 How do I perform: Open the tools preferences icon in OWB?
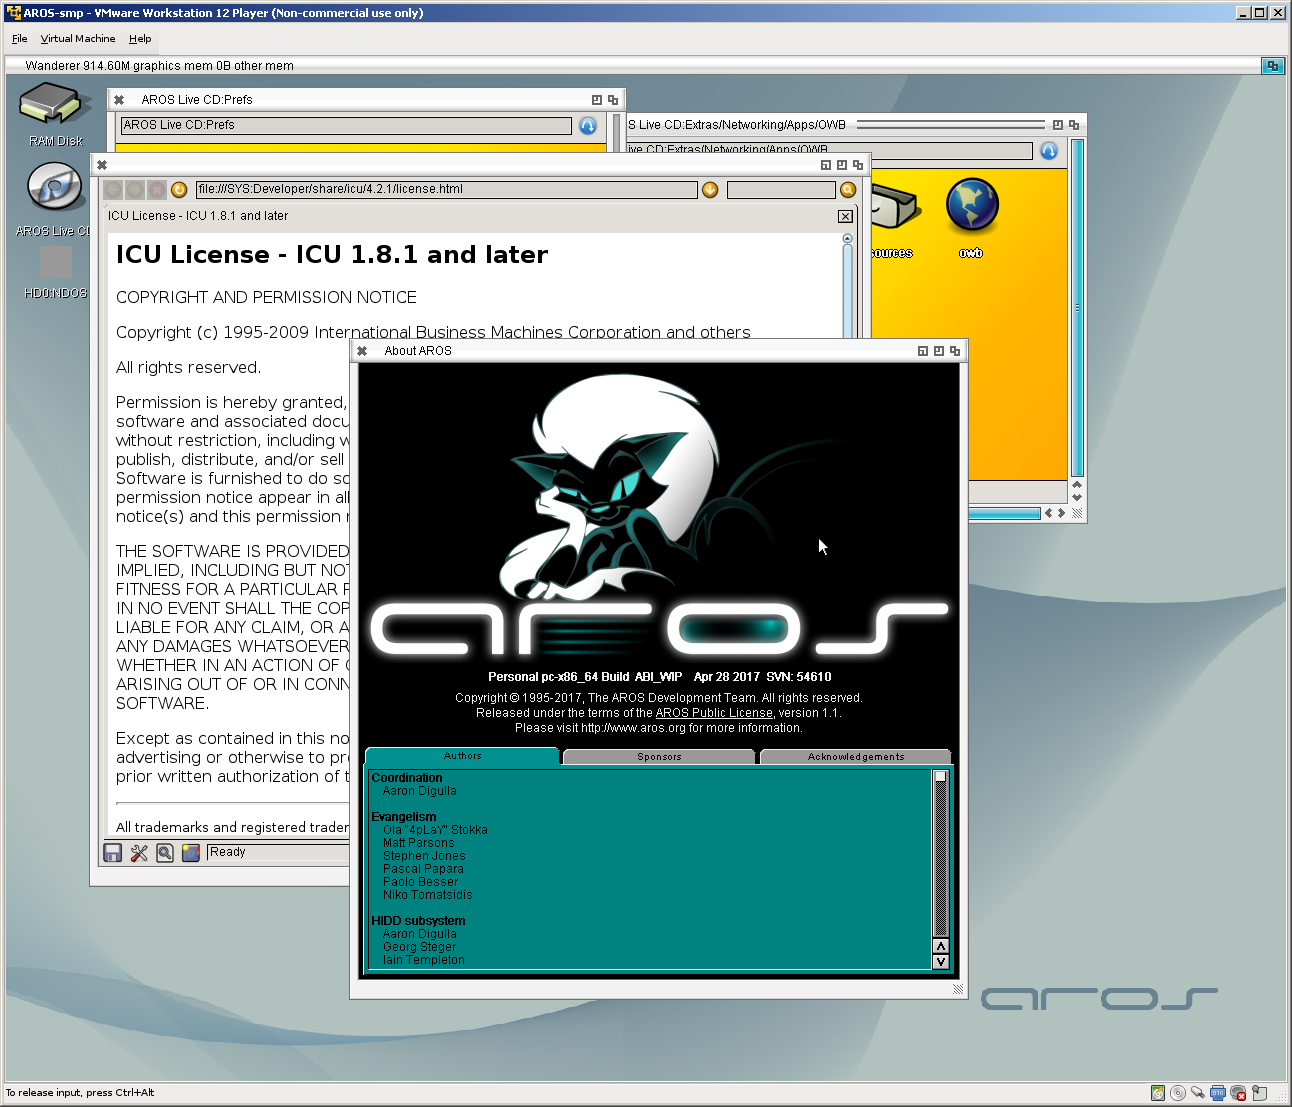click(x=139, y=853)
